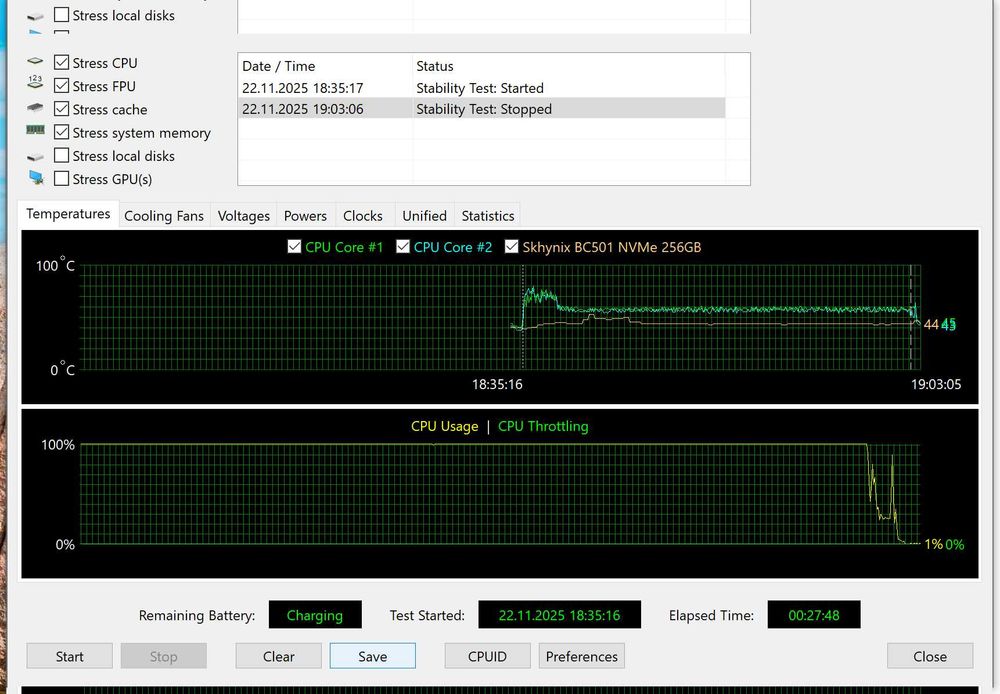Click the 123 icon next to Stress FPU

coord(35,85)
